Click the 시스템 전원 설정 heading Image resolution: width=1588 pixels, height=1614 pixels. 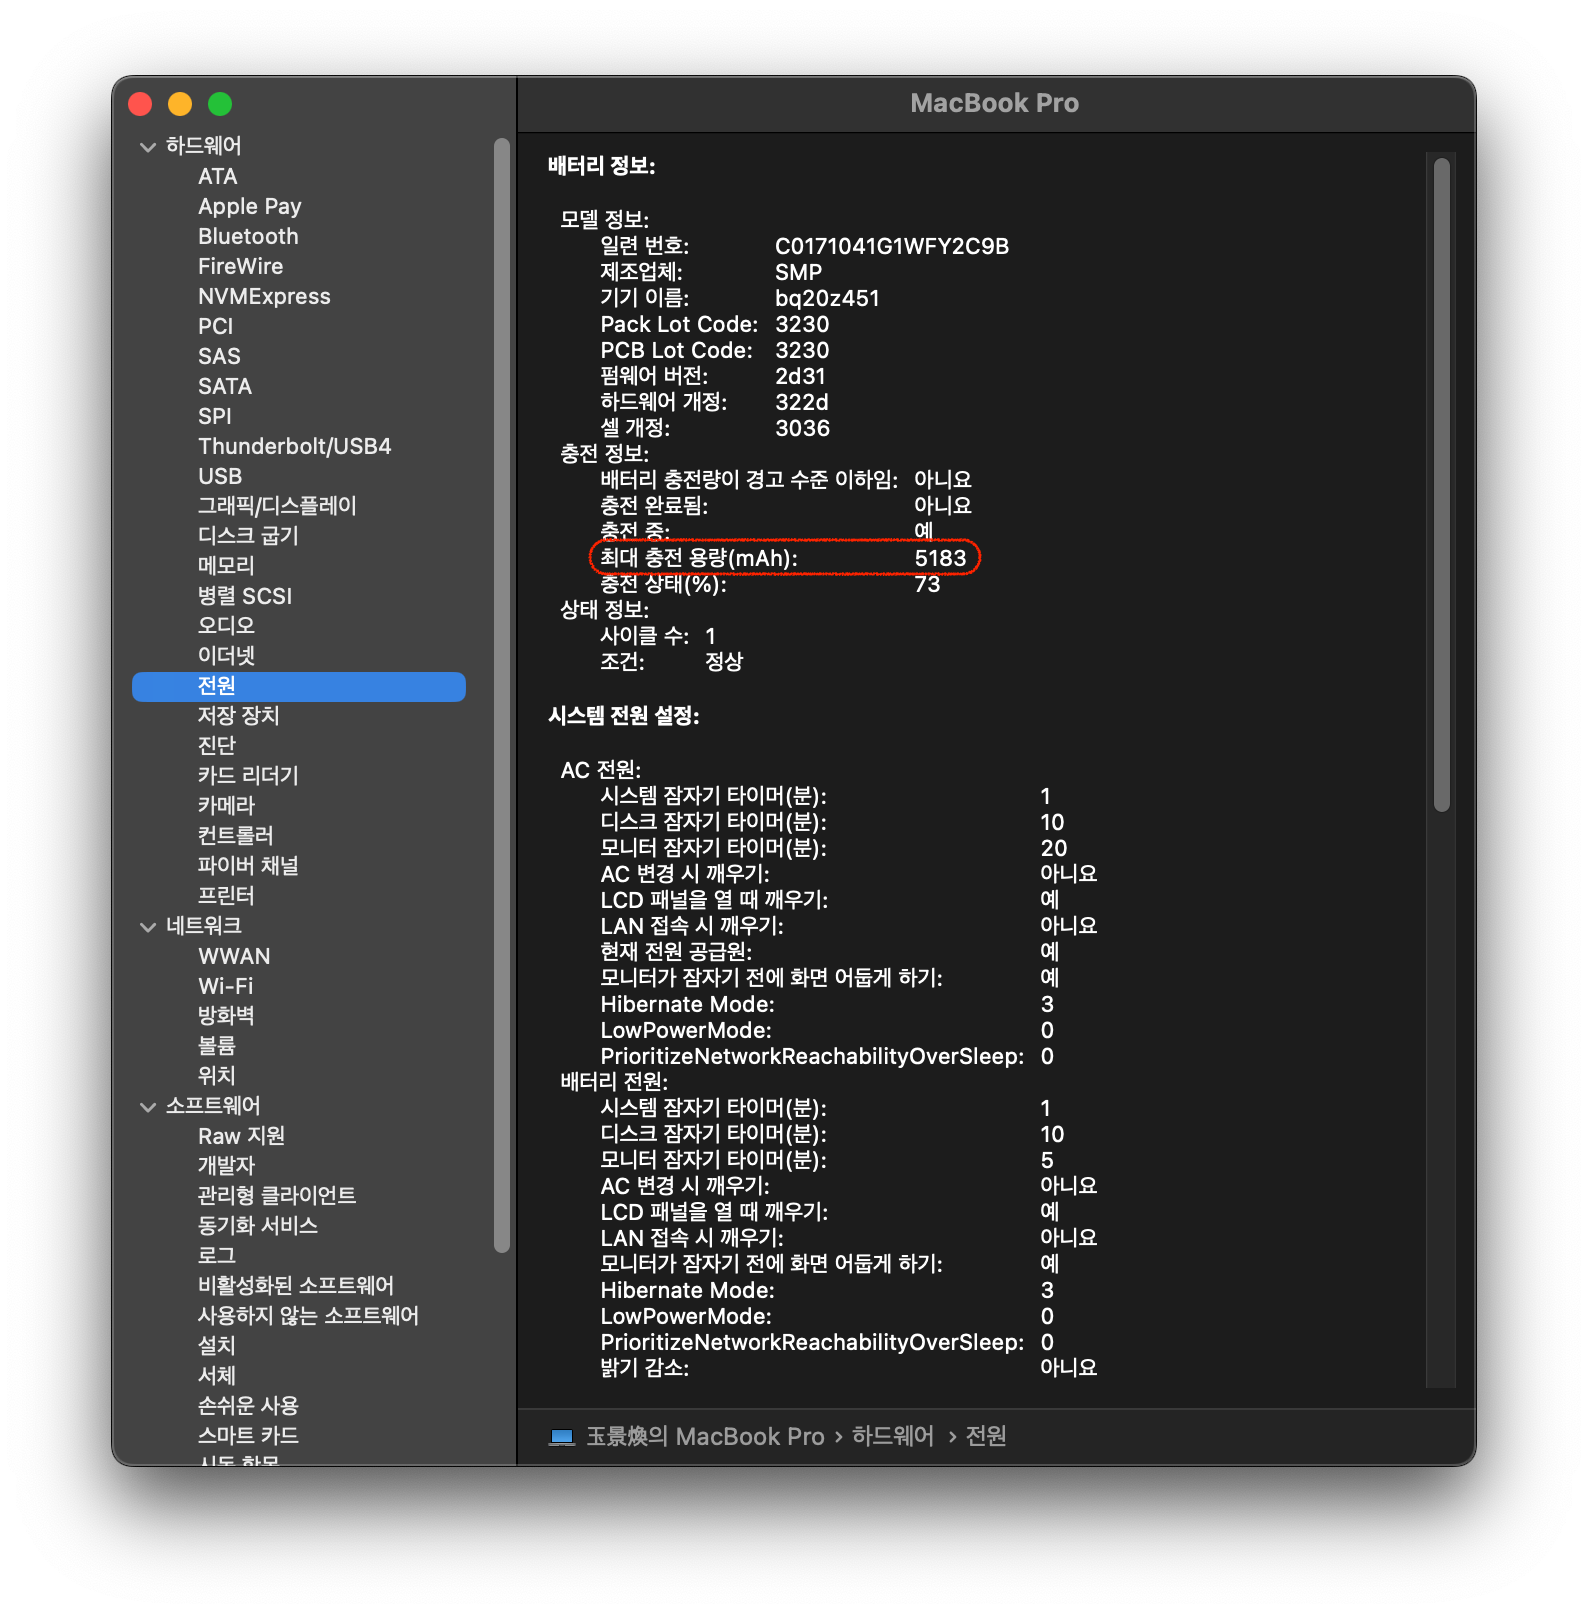tap(623, 716)
